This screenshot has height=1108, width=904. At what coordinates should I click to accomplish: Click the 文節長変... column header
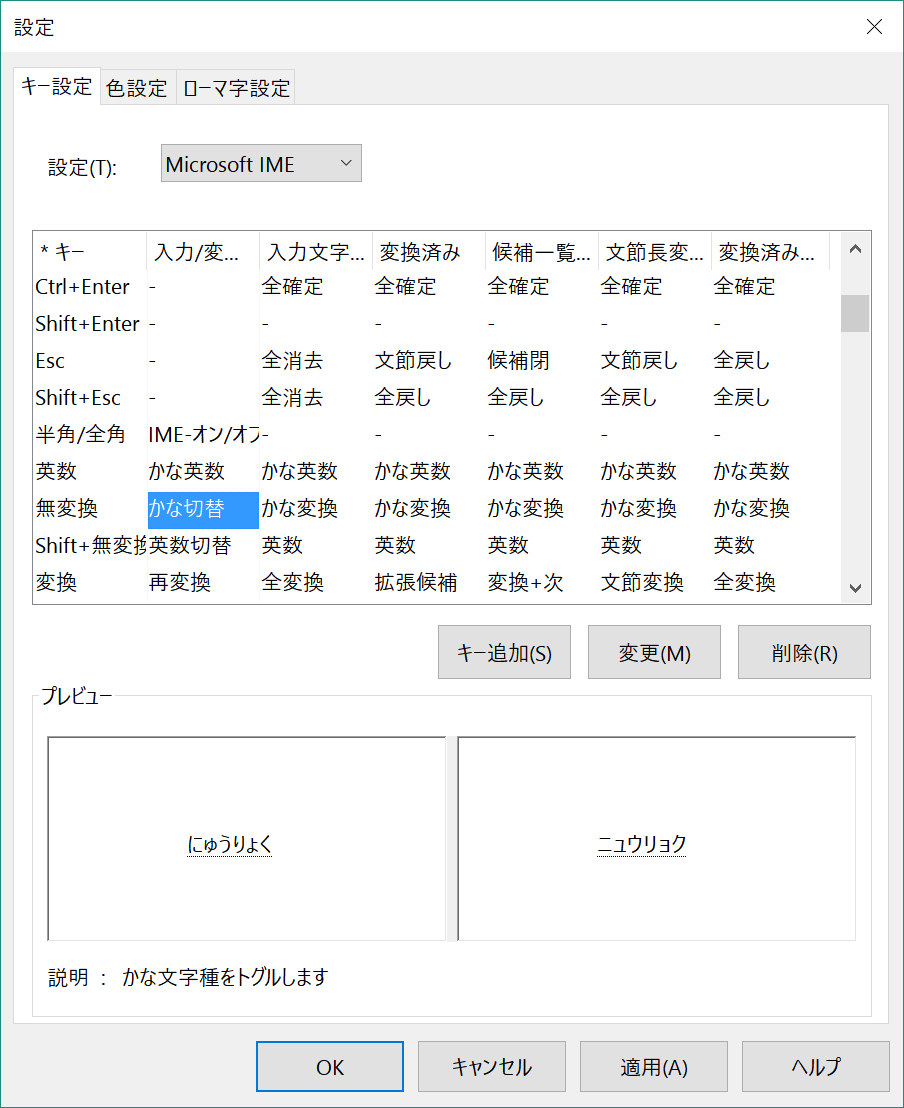tap(655, 251)
